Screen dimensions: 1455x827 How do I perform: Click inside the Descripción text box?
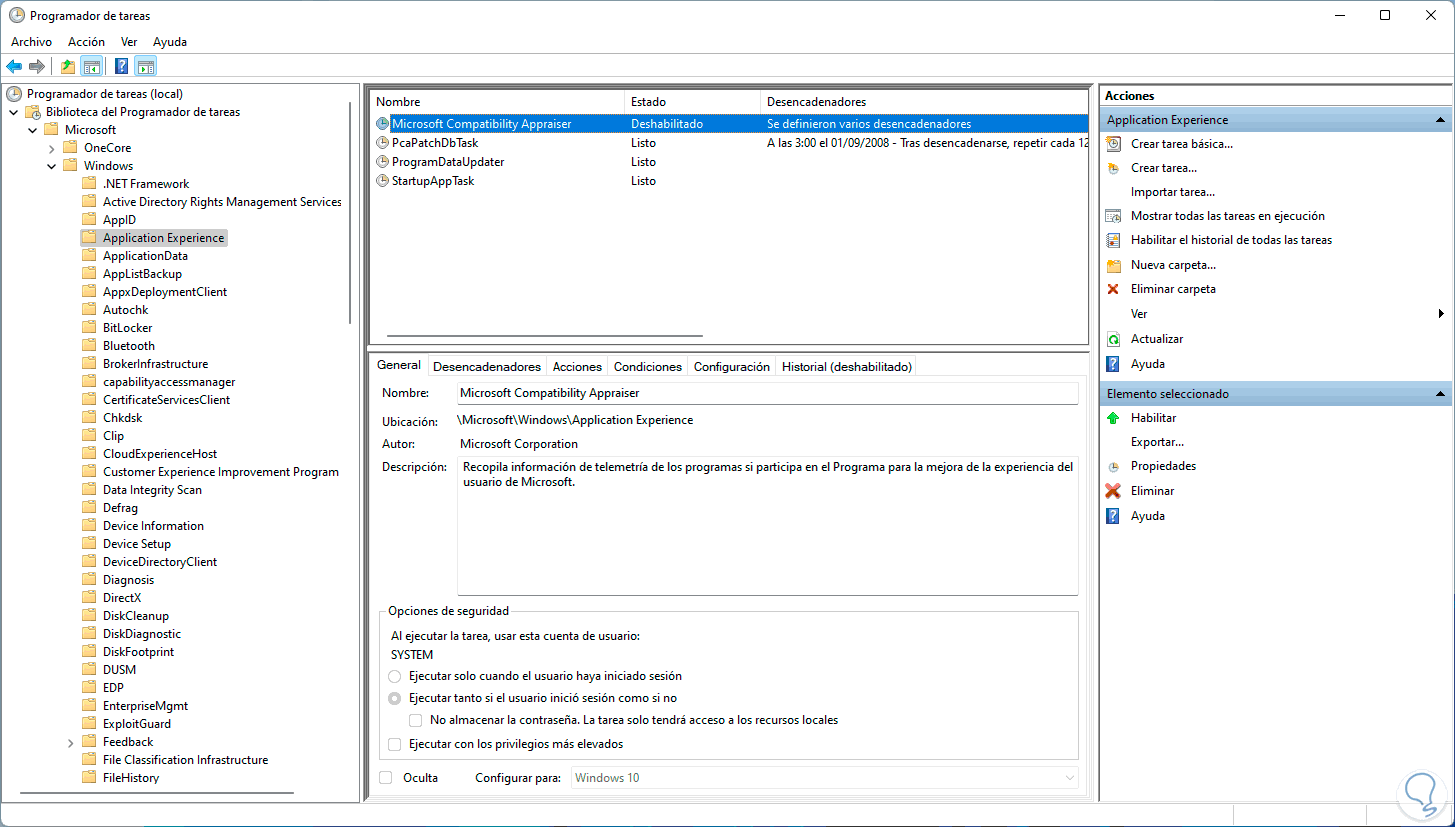(768, 526)
